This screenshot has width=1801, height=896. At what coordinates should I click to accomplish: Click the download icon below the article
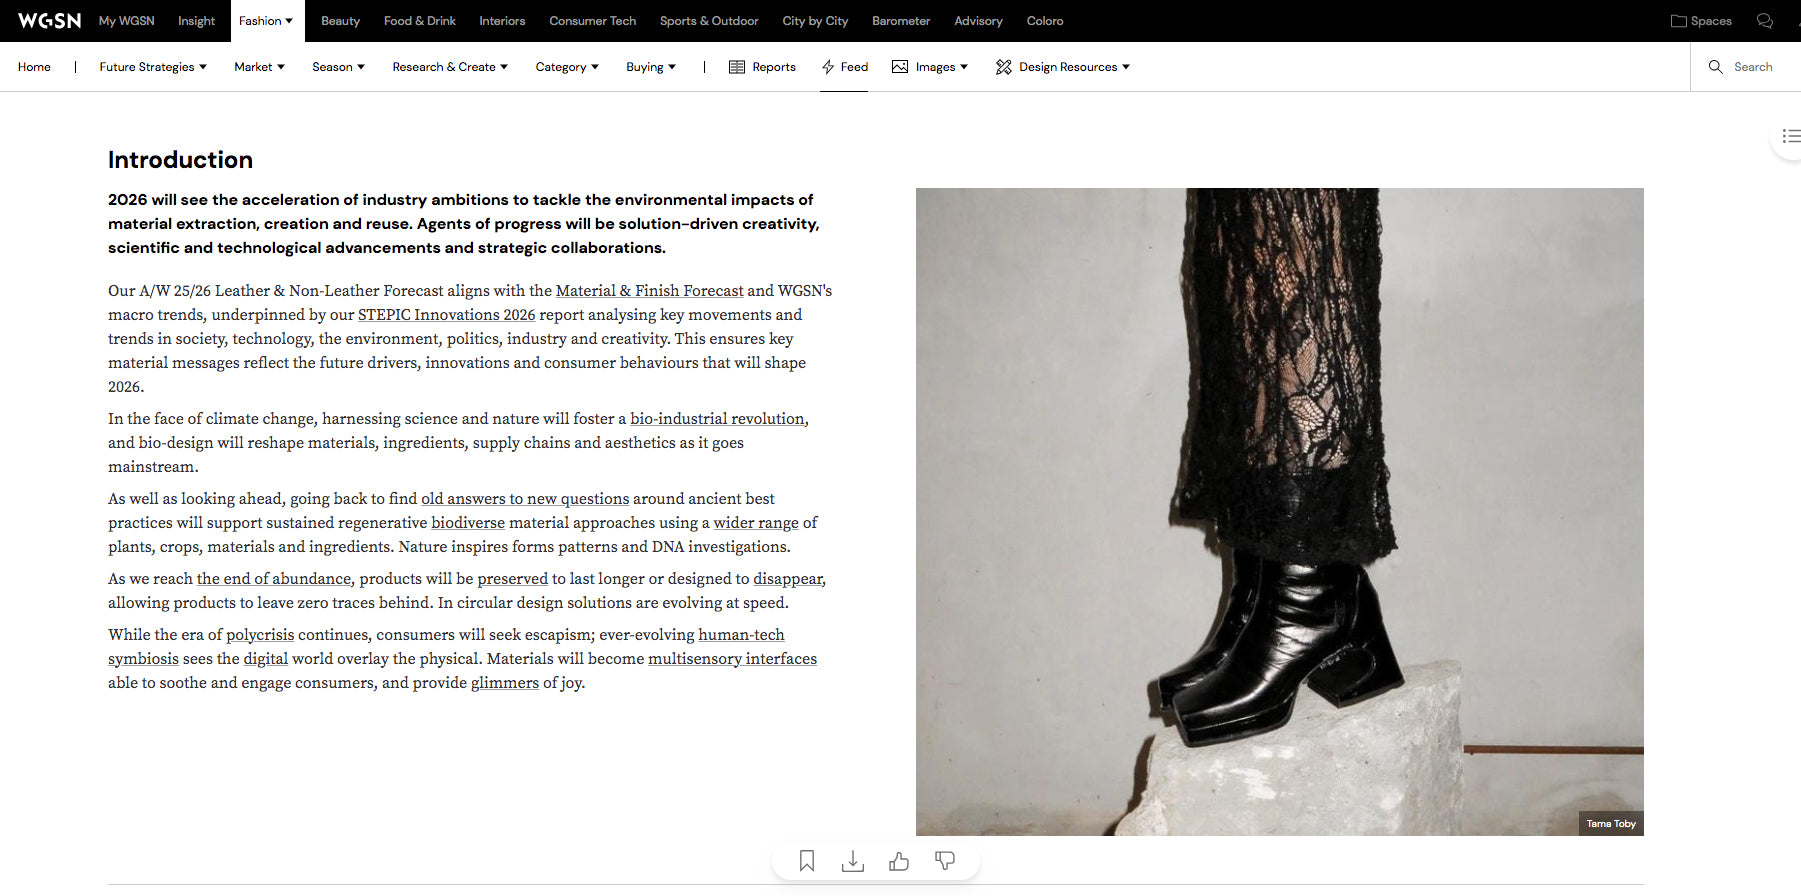(x=853, y=861)
